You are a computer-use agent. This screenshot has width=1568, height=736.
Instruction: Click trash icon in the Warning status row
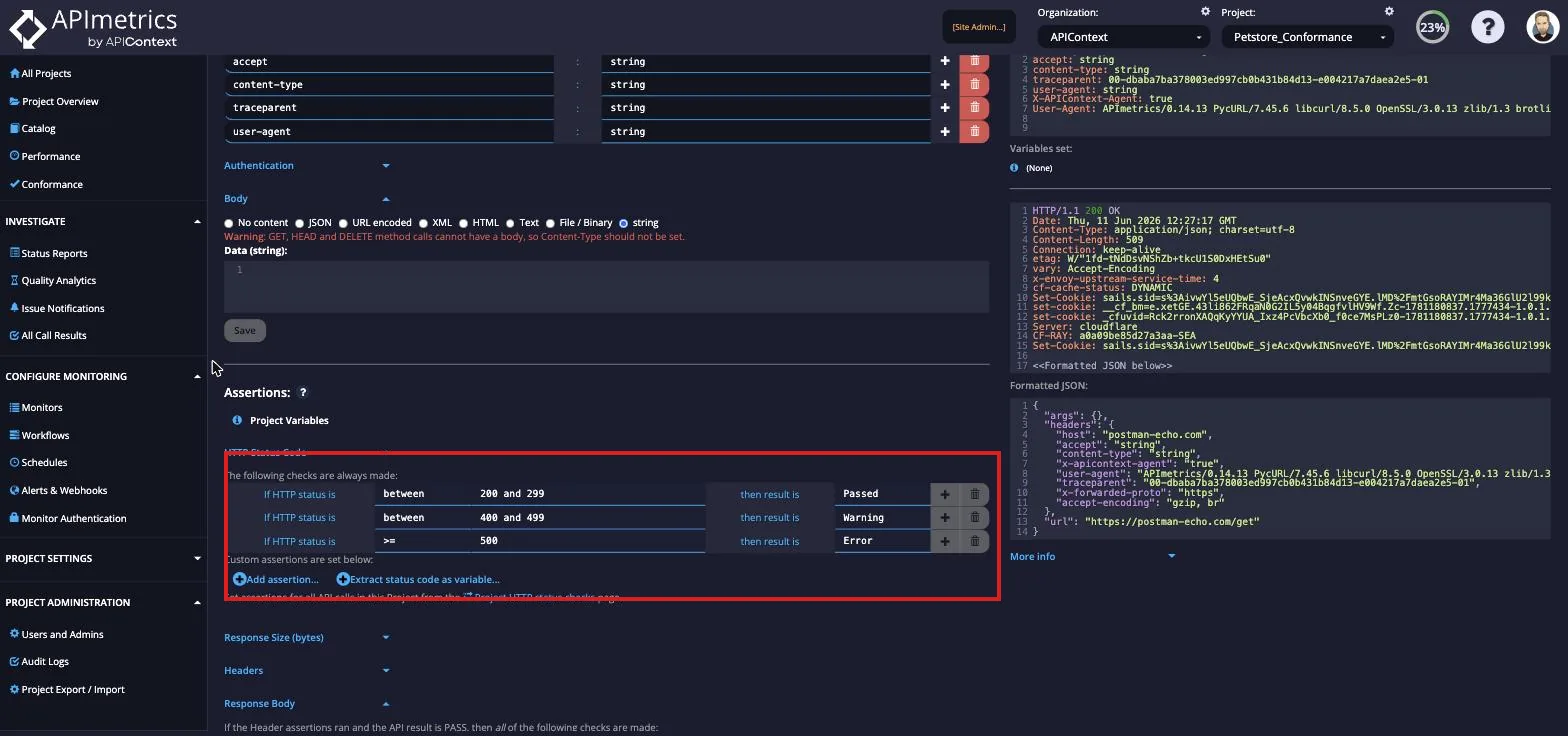point(975,517)
